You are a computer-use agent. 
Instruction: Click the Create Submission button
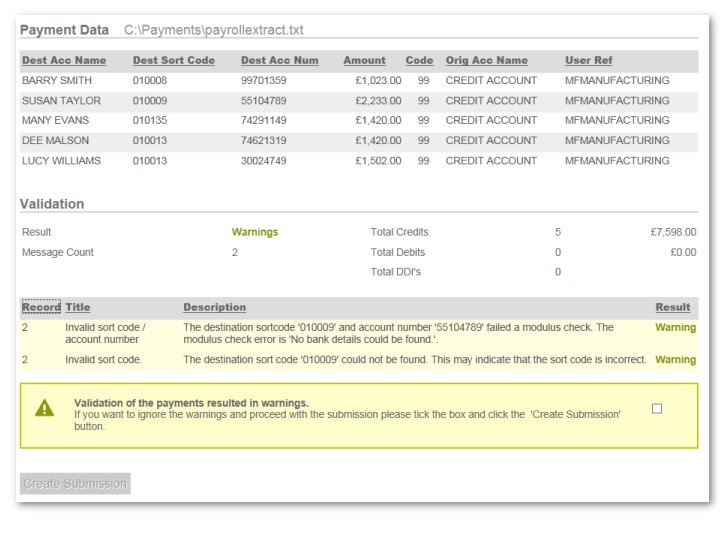coord(75,483)
